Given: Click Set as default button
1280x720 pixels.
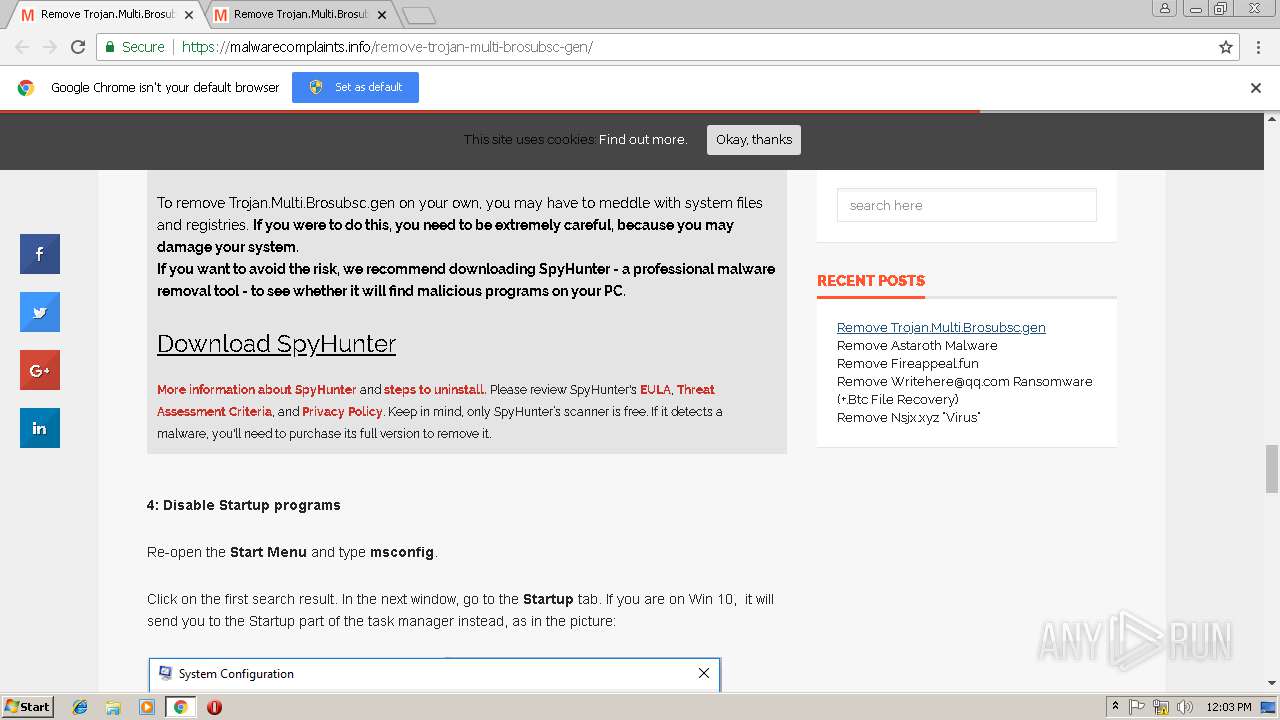Looking at the screenshot, I should pyautogui.click(x=355, y=87).
